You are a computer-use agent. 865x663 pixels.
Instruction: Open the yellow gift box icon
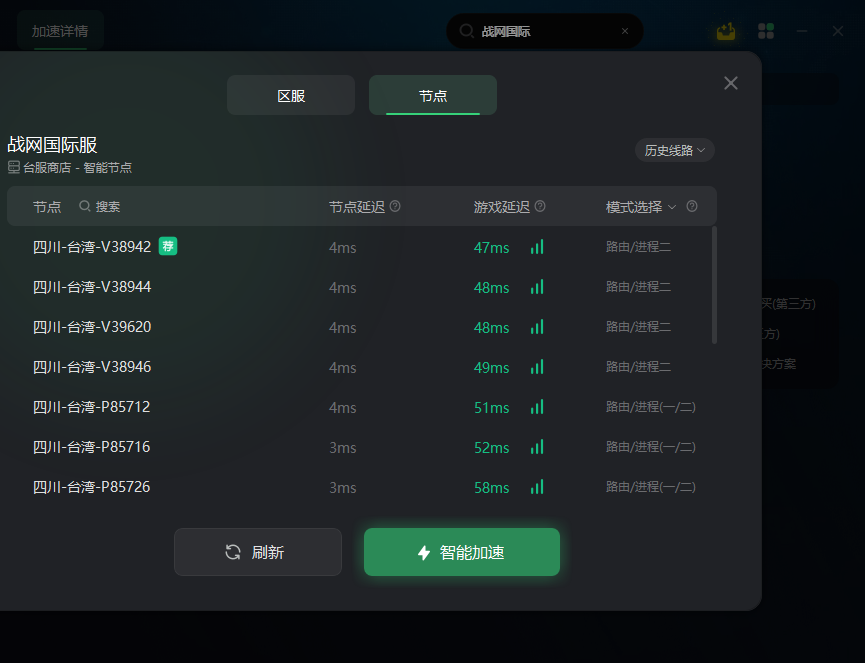tap(726, 31)
